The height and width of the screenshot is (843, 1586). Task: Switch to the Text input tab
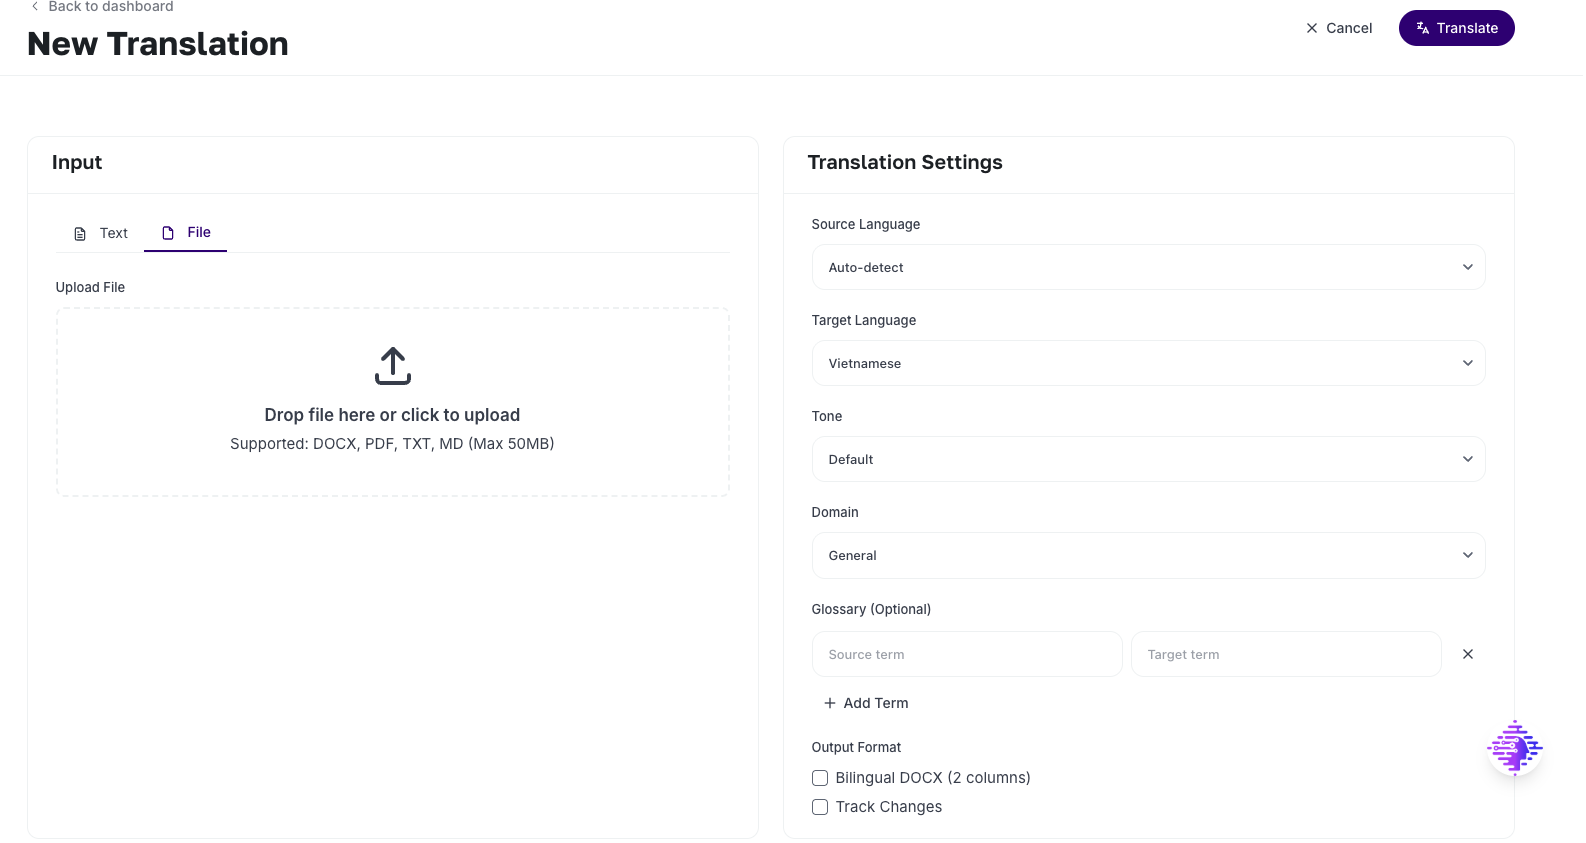[113, 232]
